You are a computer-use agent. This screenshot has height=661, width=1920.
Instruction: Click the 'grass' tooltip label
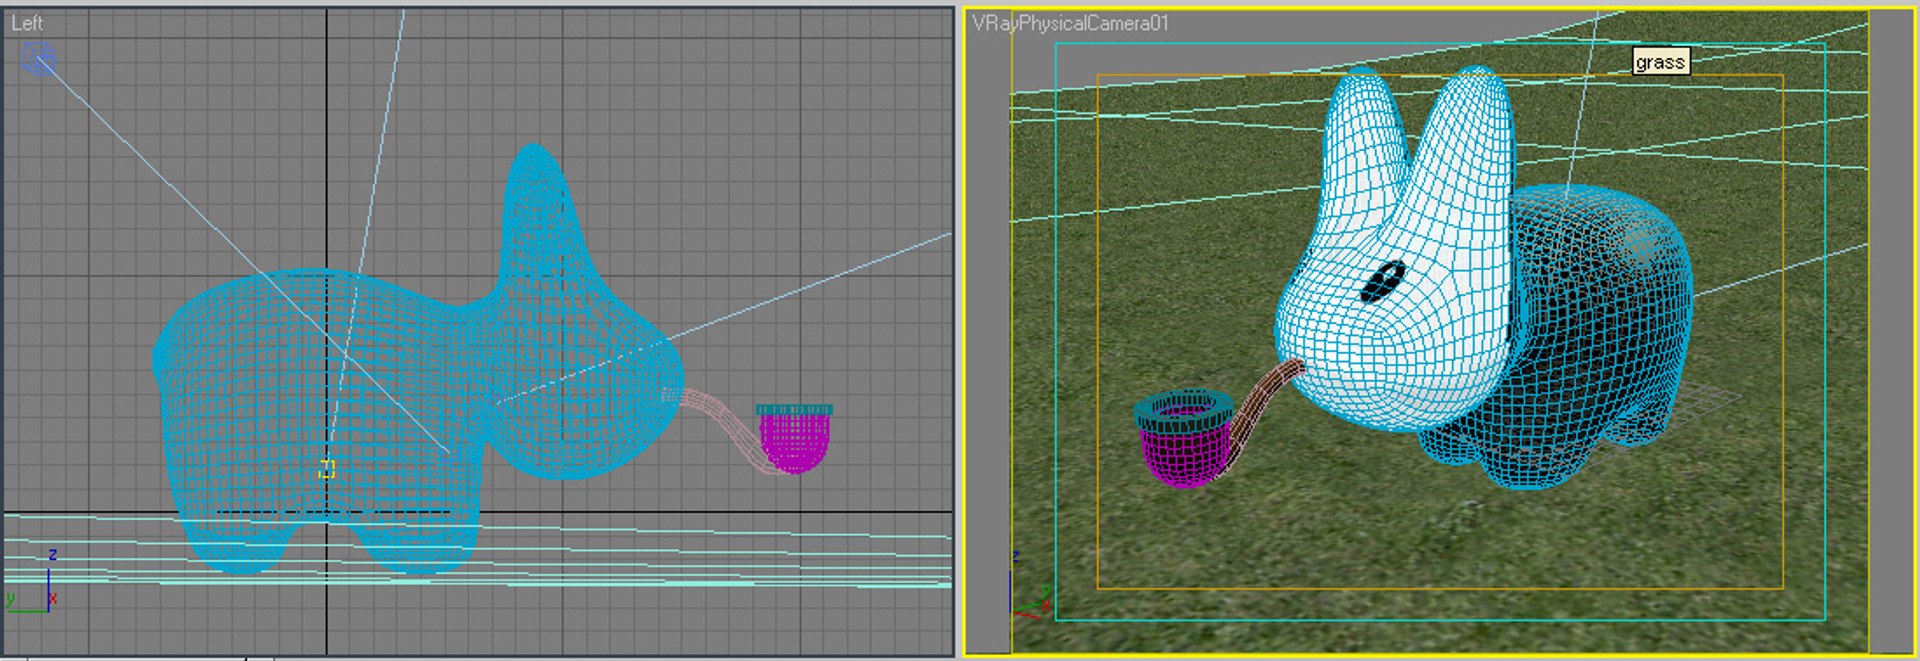point(1660,62)
